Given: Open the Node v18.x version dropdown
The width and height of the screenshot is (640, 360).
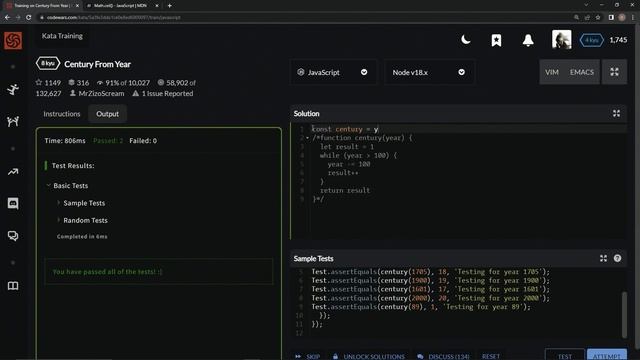Looking at the screenshot, I should [429, 72].
